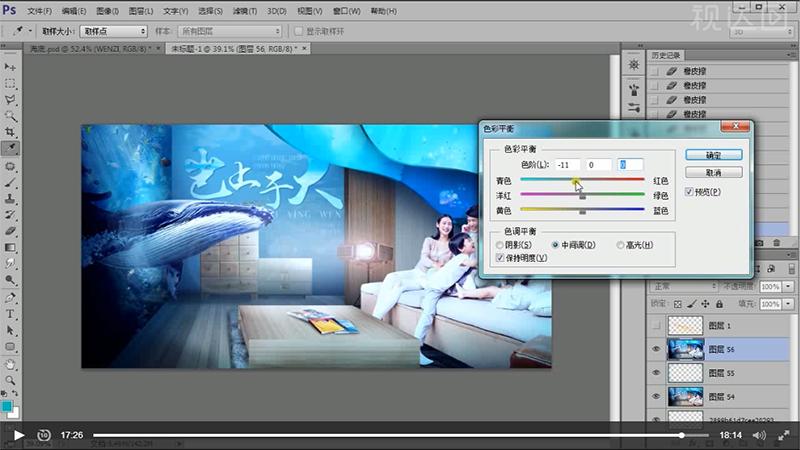Image resolution: width=800 pixels, height=450 pixels.
Task: Open the 3D workspace switcher dropdown
Action: point(762,32)
